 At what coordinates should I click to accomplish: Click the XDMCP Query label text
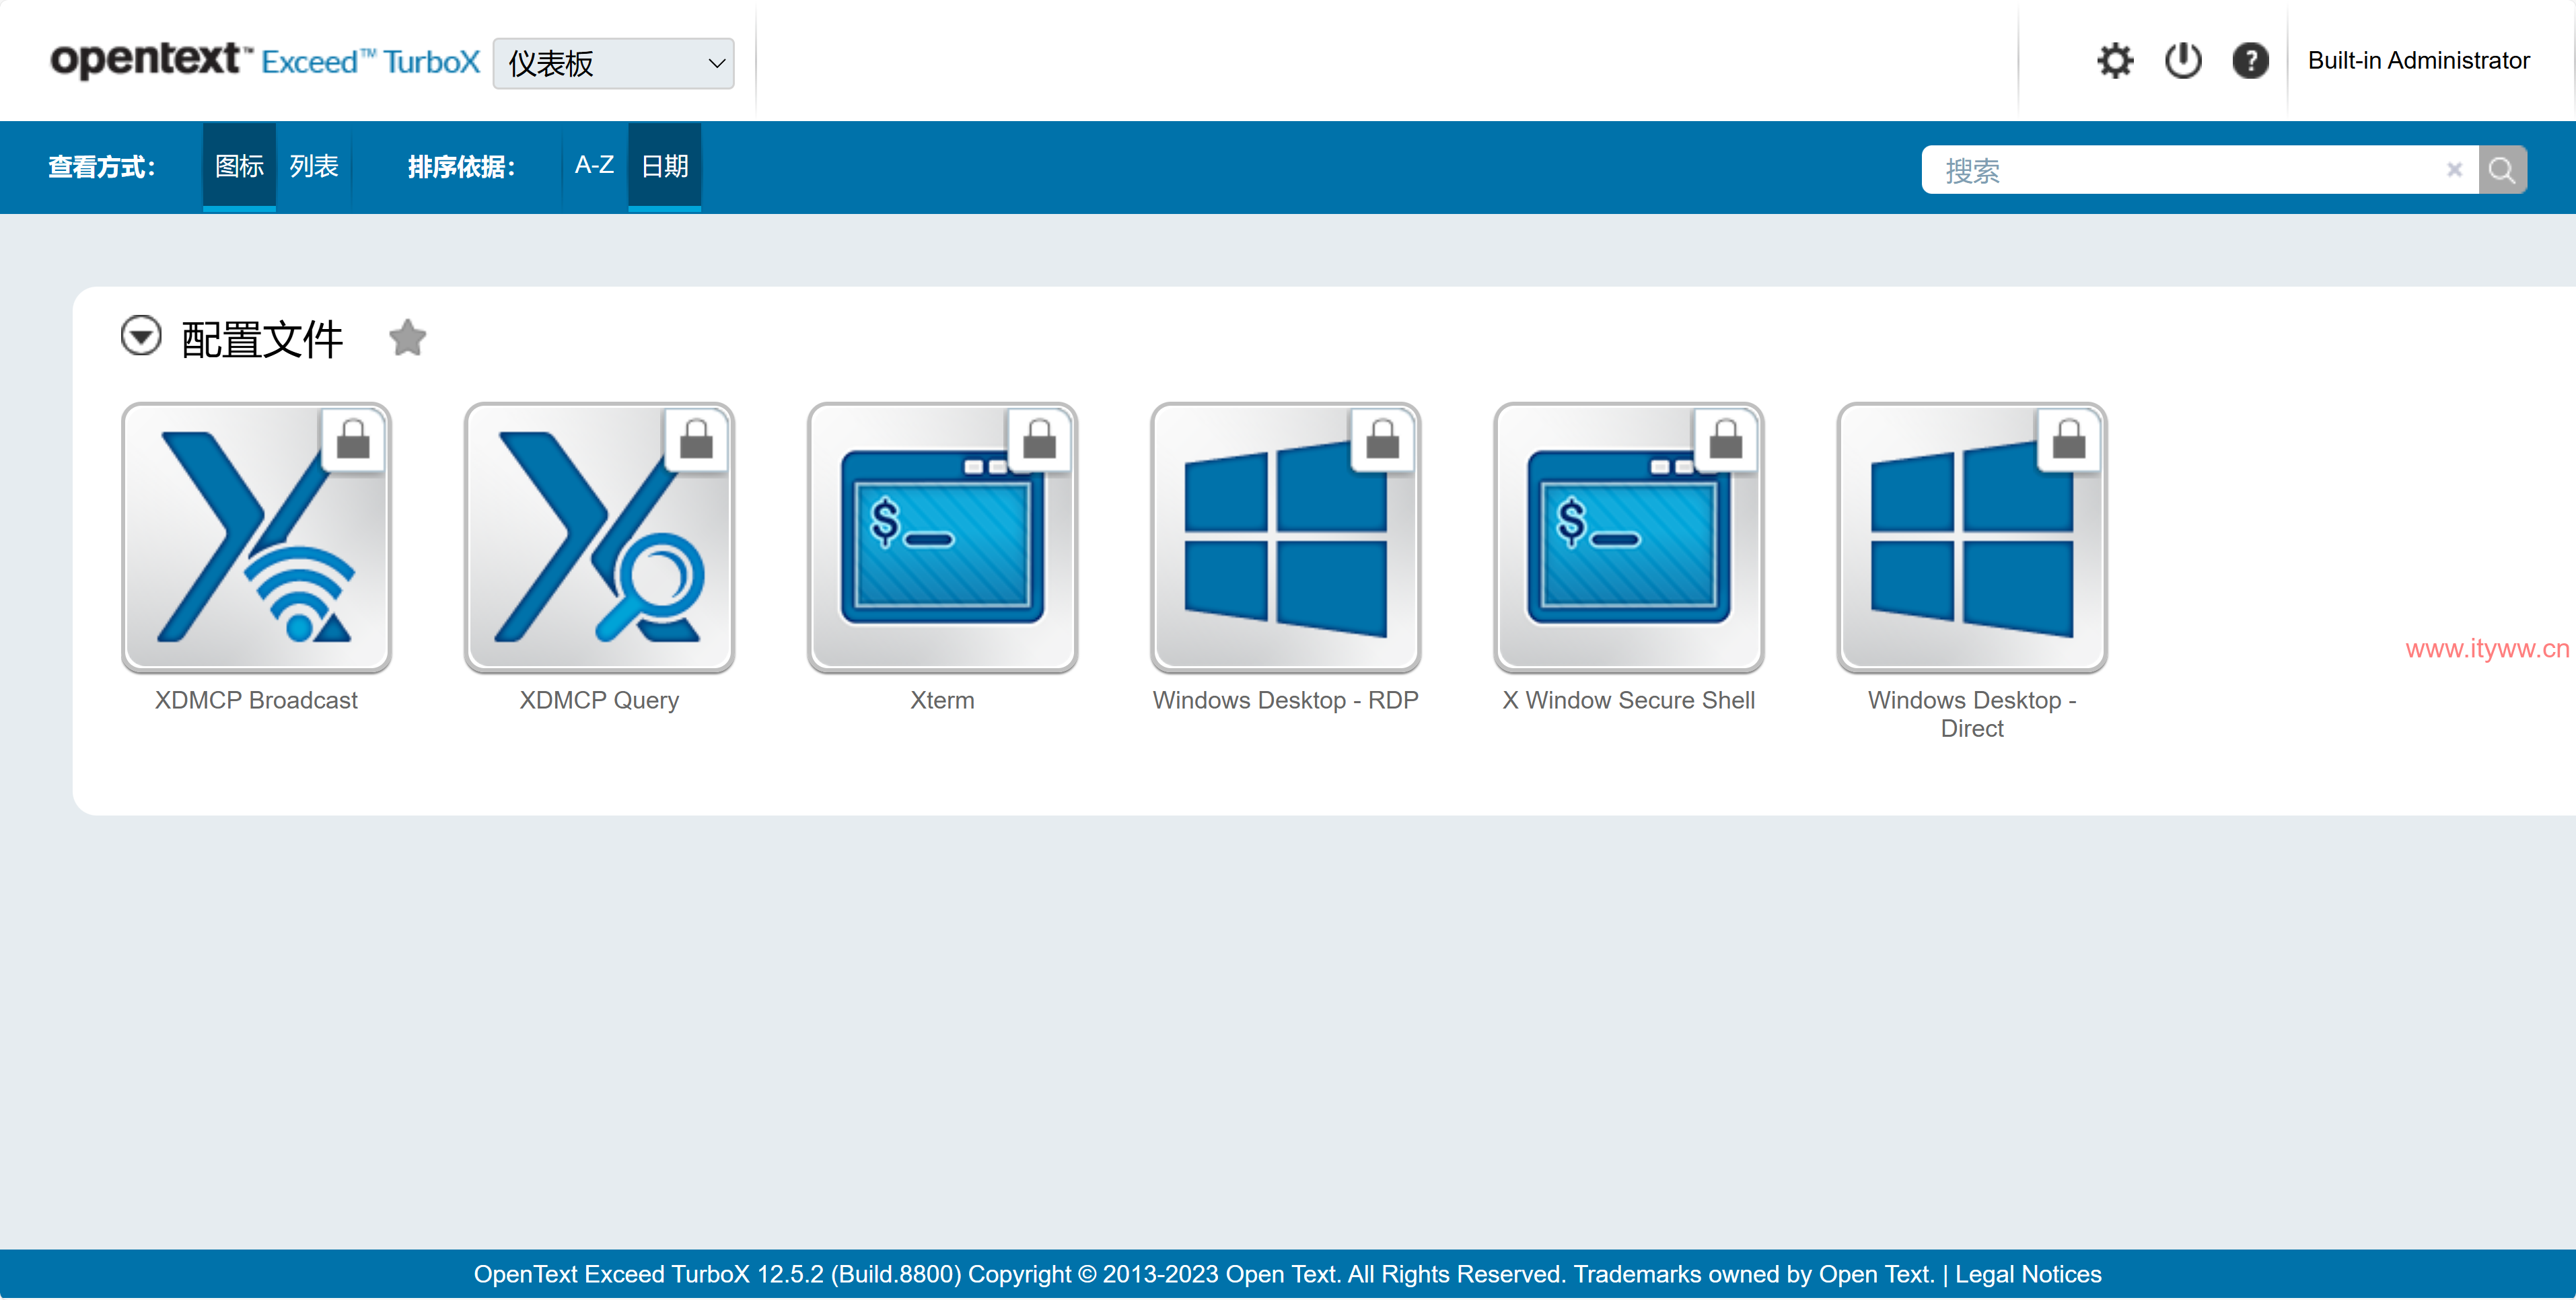pos(599,700)
